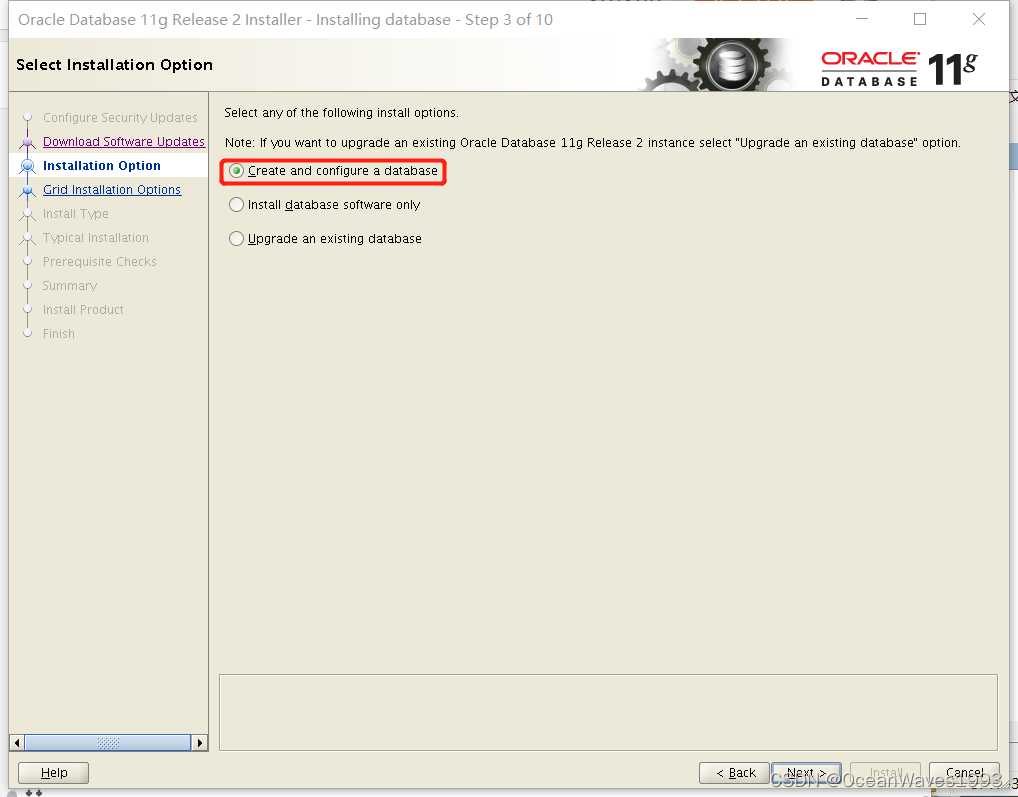1018x797 pixels.
Task: Click the Finish step text
Action: click(x=58, y=334)
